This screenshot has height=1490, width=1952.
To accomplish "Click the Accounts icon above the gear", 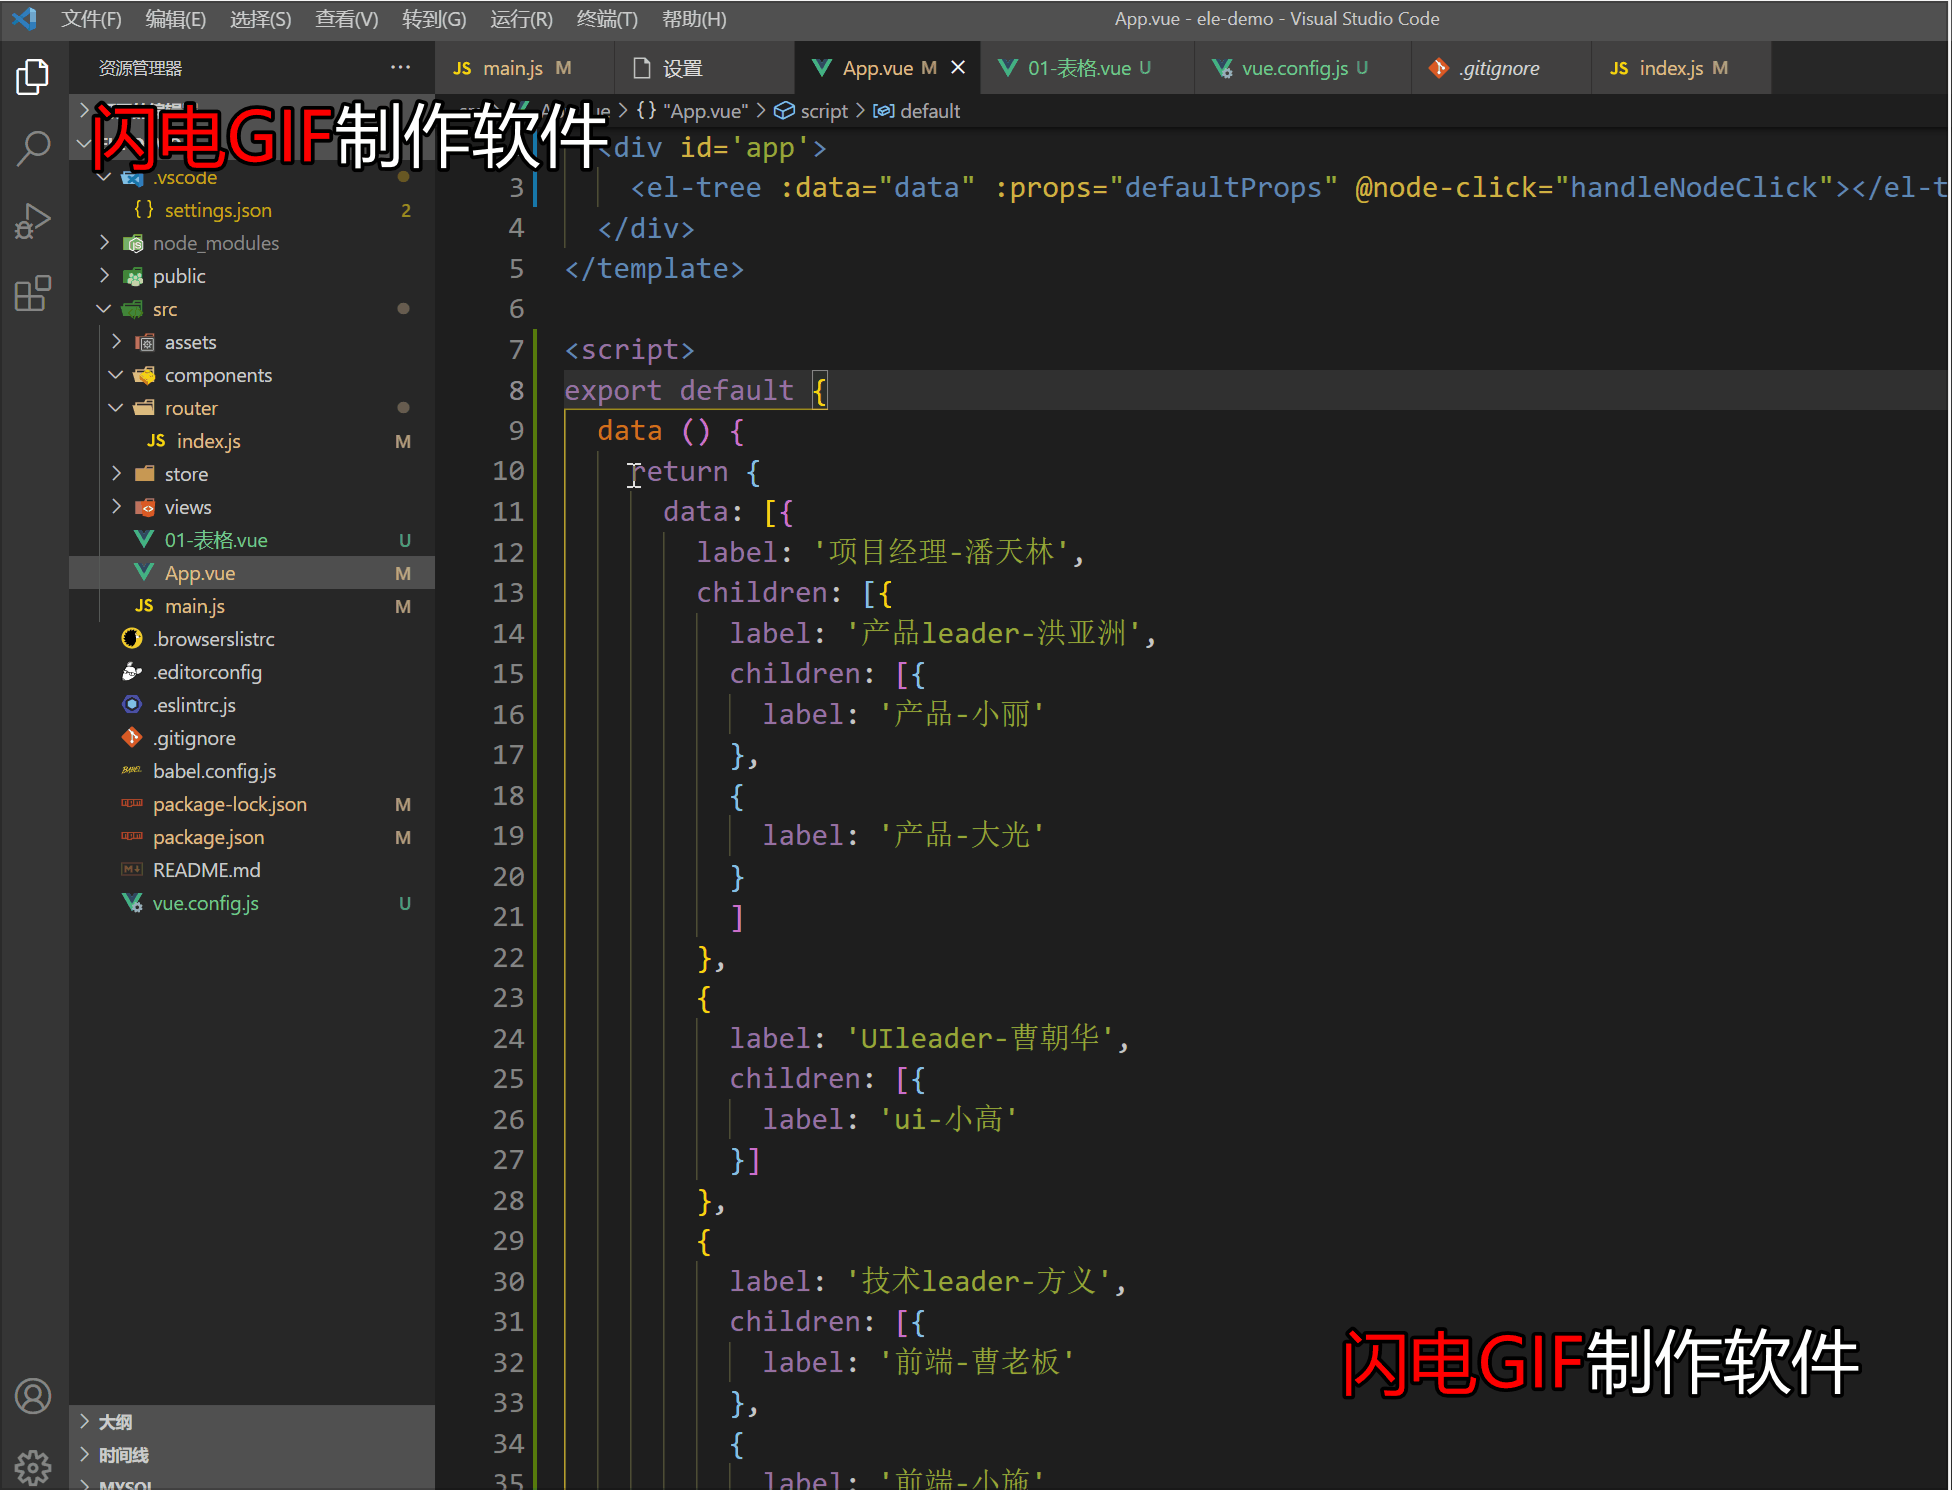I will [33, 1396].
